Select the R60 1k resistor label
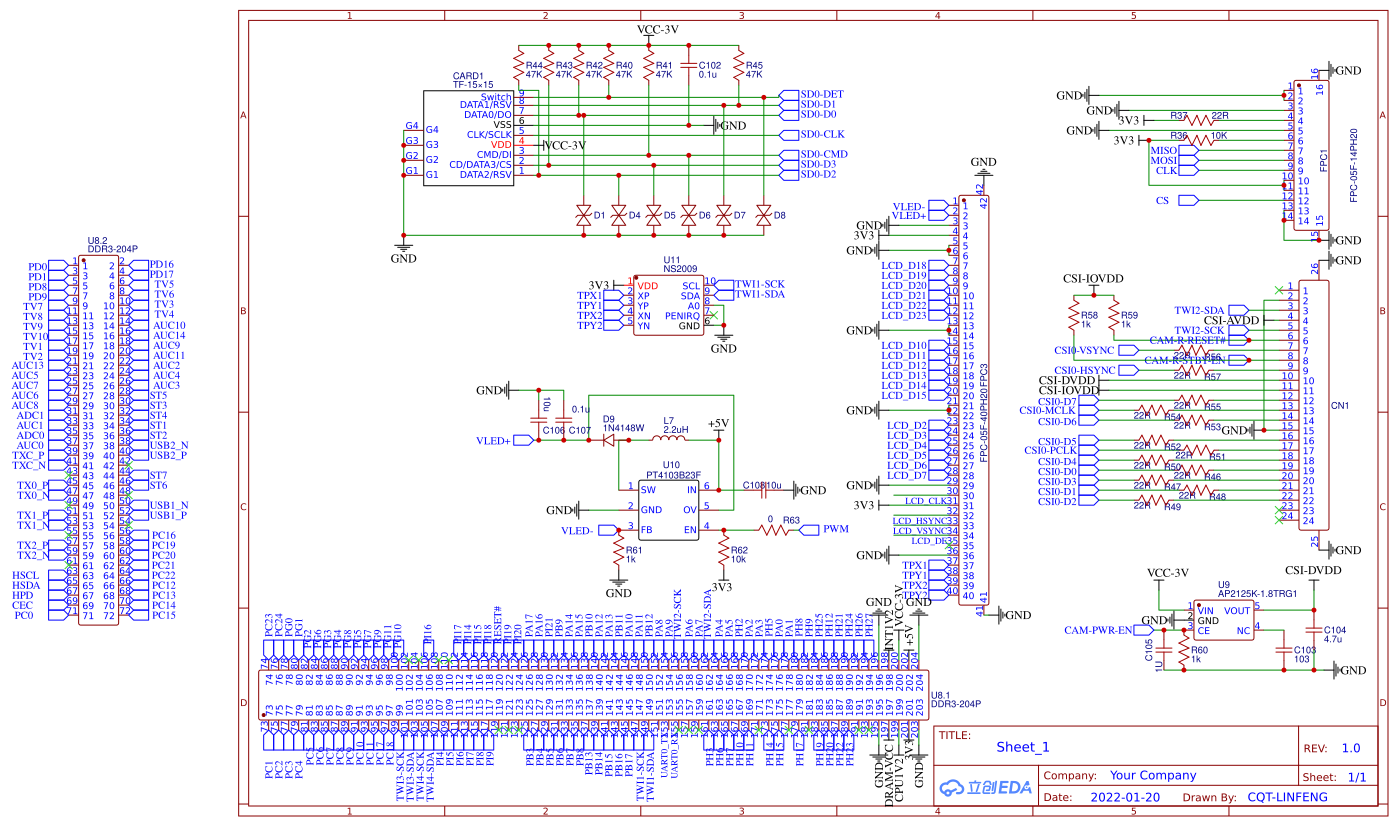This screenshot has height=826, width=1398. click(x=1199, y=654)
